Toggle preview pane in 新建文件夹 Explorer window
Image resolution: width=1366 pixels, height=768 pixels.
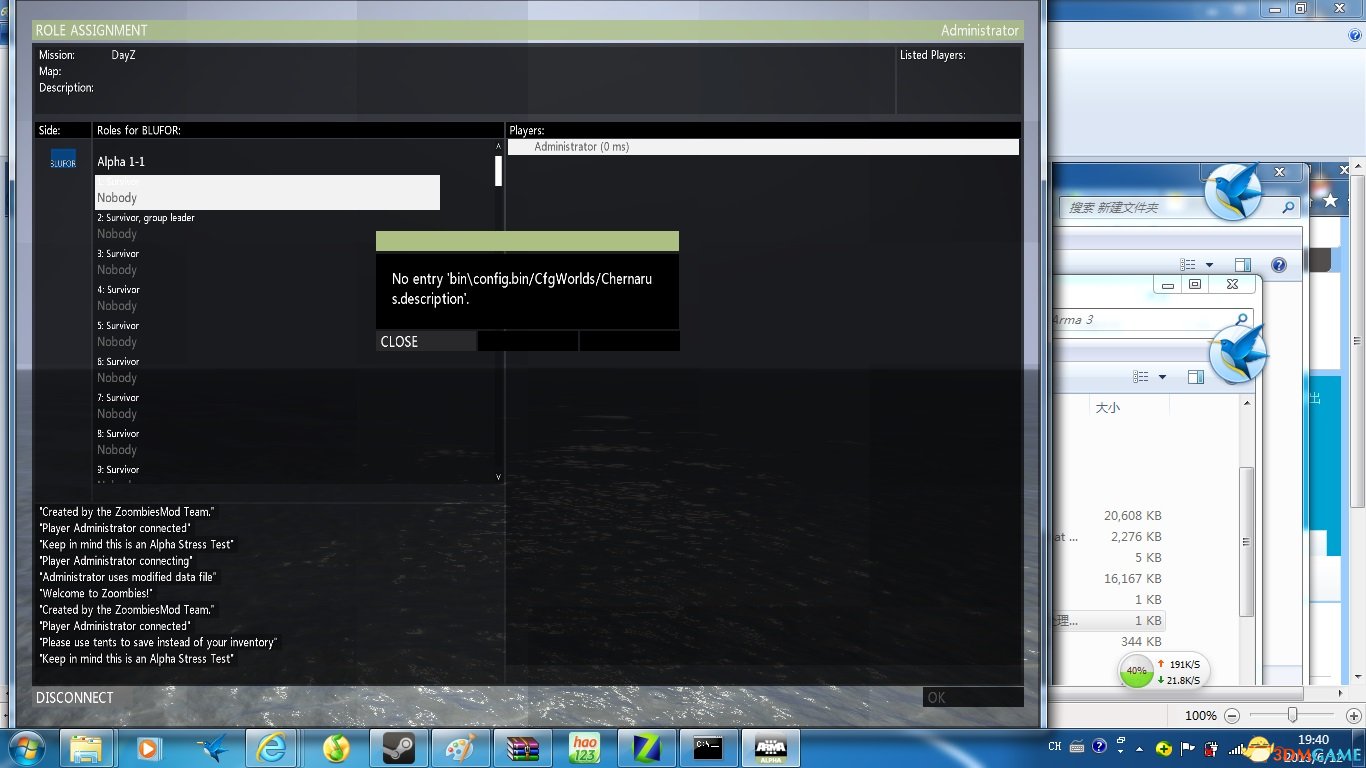1243,265
